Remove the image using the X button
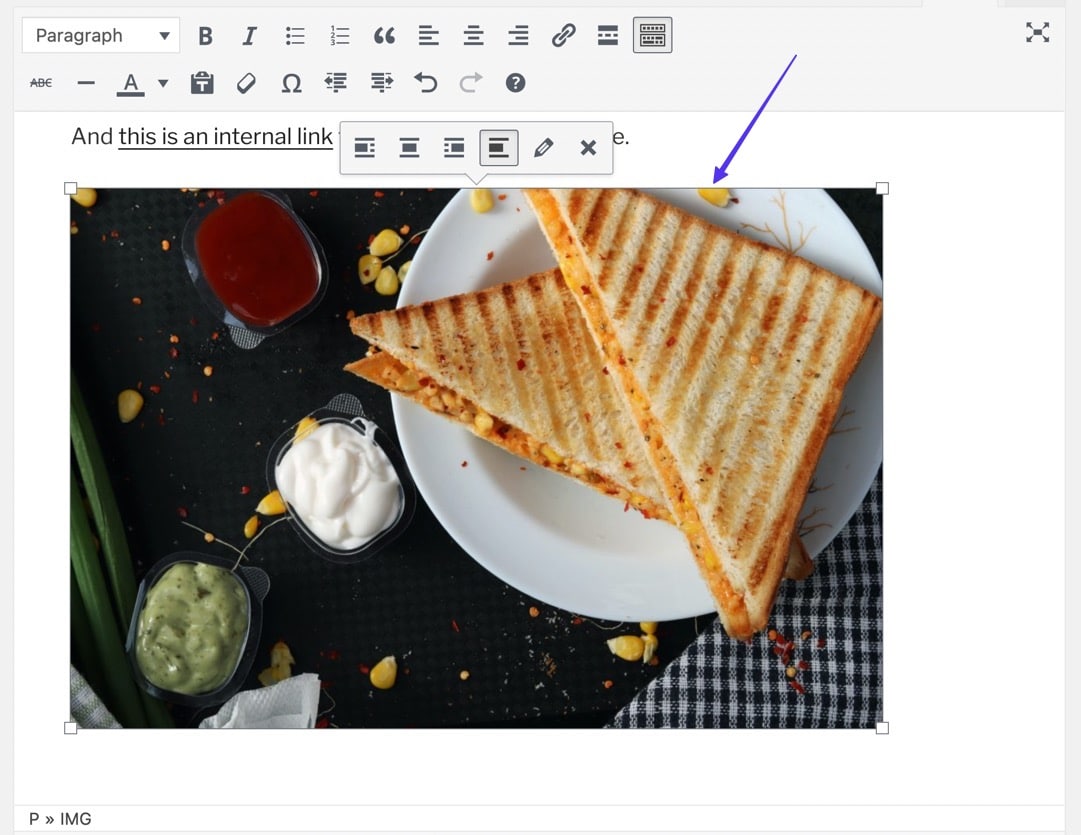This screenshot has height=835, width=1081. pos(586,147)
